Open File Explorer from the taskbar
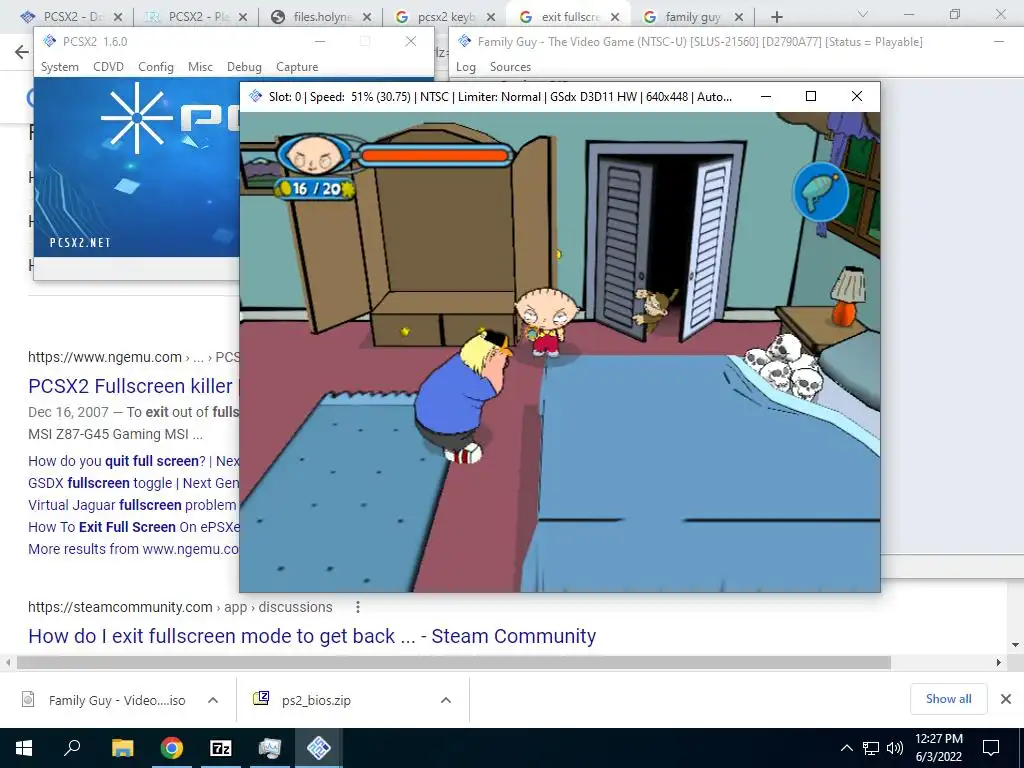Screen dimensions: 1024x768 click(x=122, y=748)
